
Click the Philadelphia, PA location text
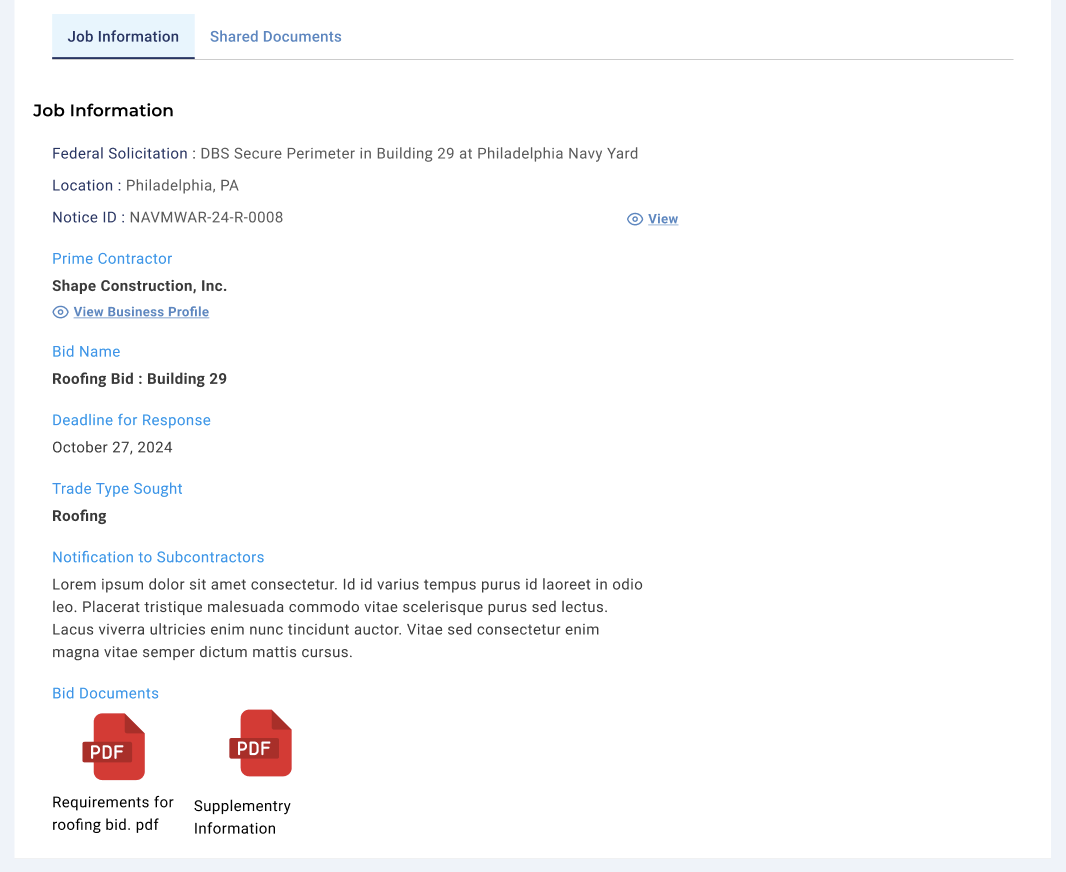182,185
